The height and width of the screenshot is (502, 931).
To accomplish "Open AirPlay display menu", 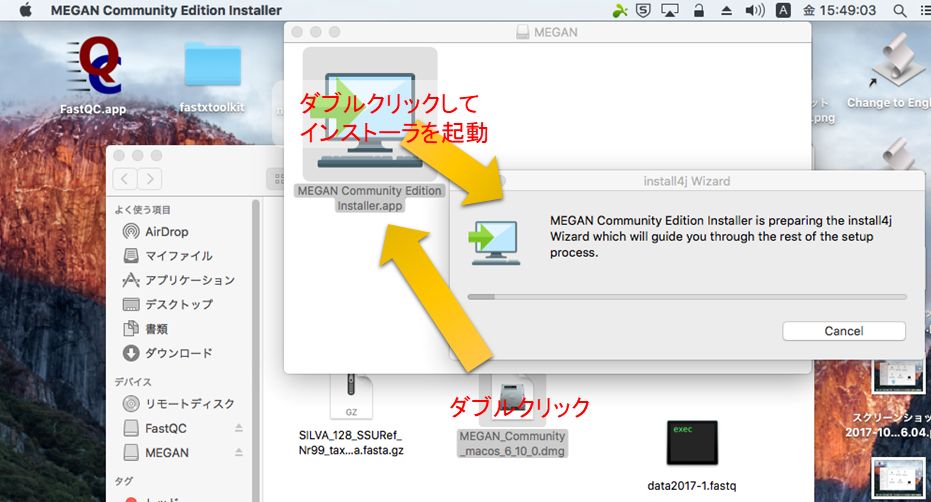I will [670, 11].
